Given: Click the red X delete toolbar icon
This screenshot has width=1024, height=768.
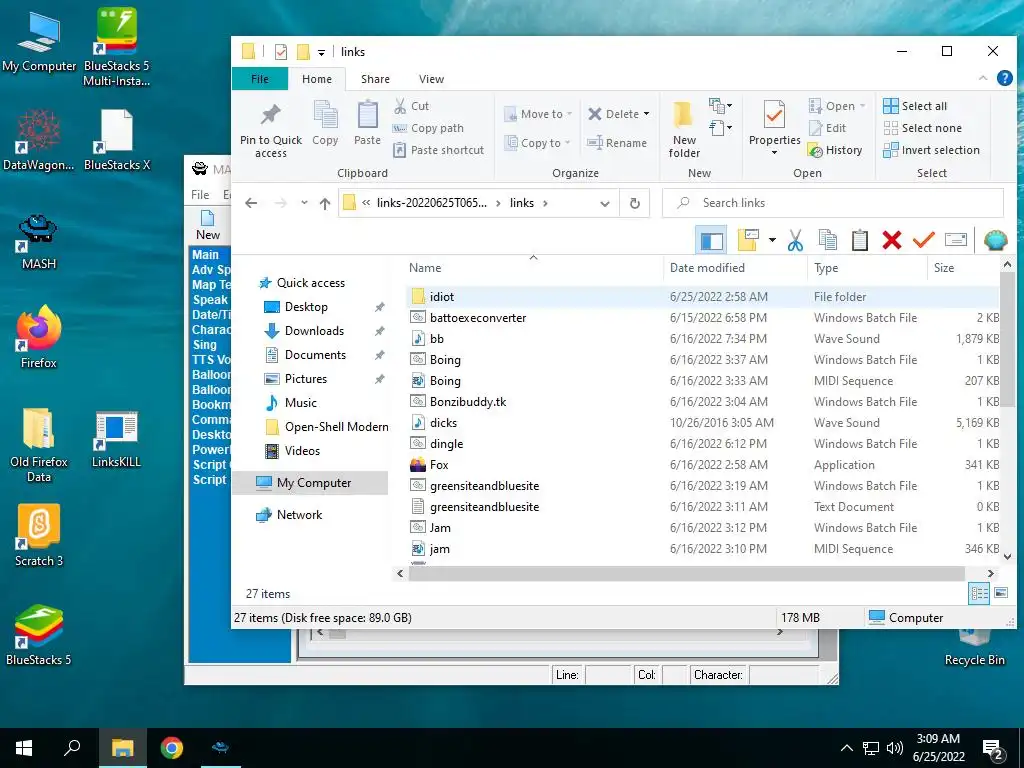Looking at the screenshot, I should point(891,240).
